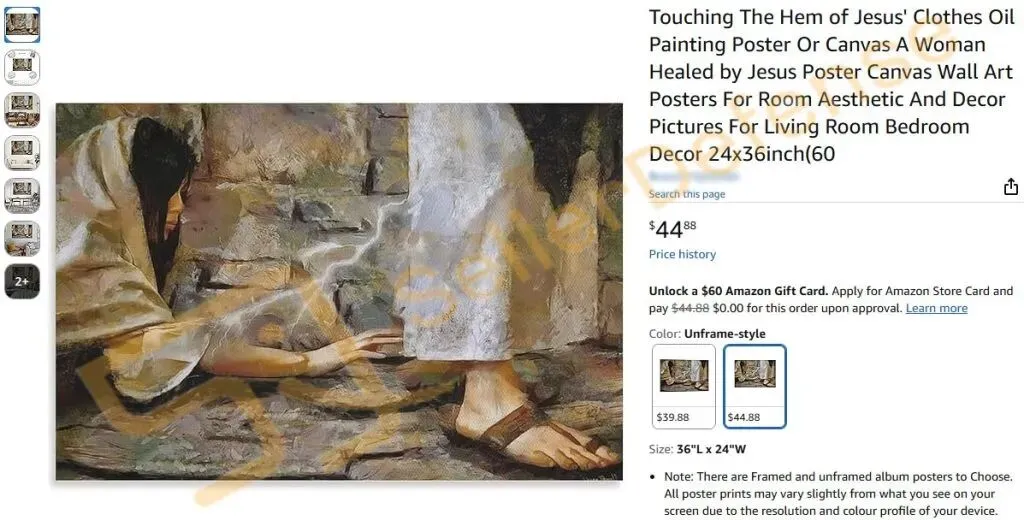Select the second product thumbnail in the sidebar
The width and height of the screenshot is (1024, 520).
click(22, 67)
